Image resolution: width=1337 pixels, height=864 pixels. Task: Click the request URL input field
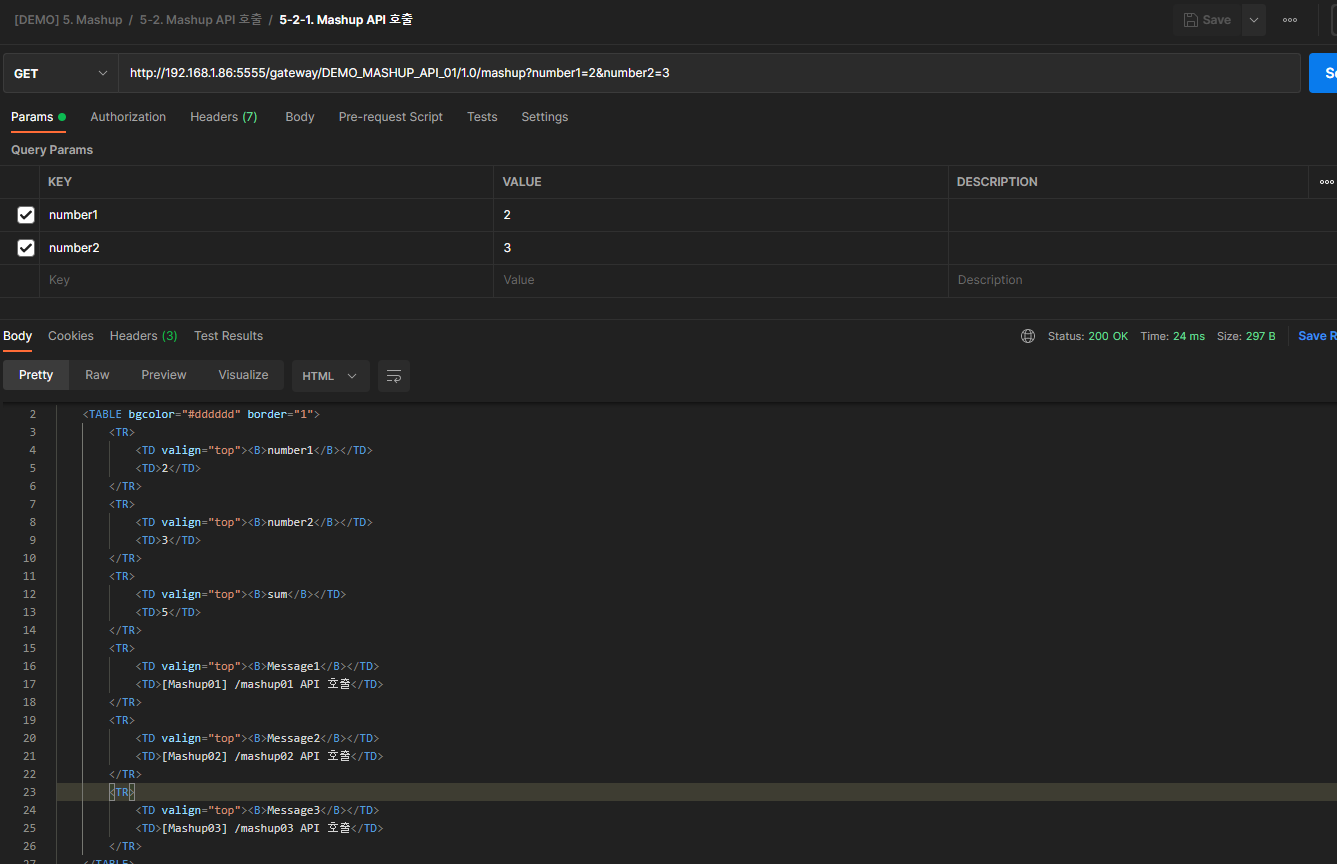point(700,73)
